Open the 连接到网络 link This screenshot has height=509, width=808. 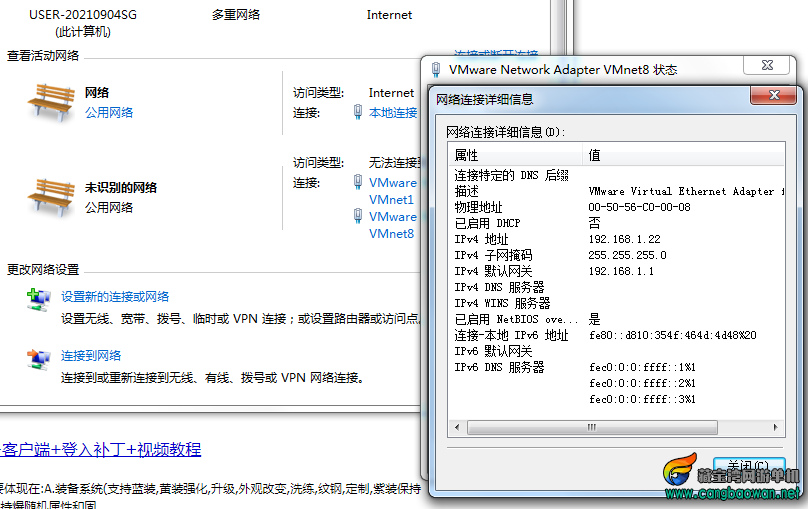(91, 355)
